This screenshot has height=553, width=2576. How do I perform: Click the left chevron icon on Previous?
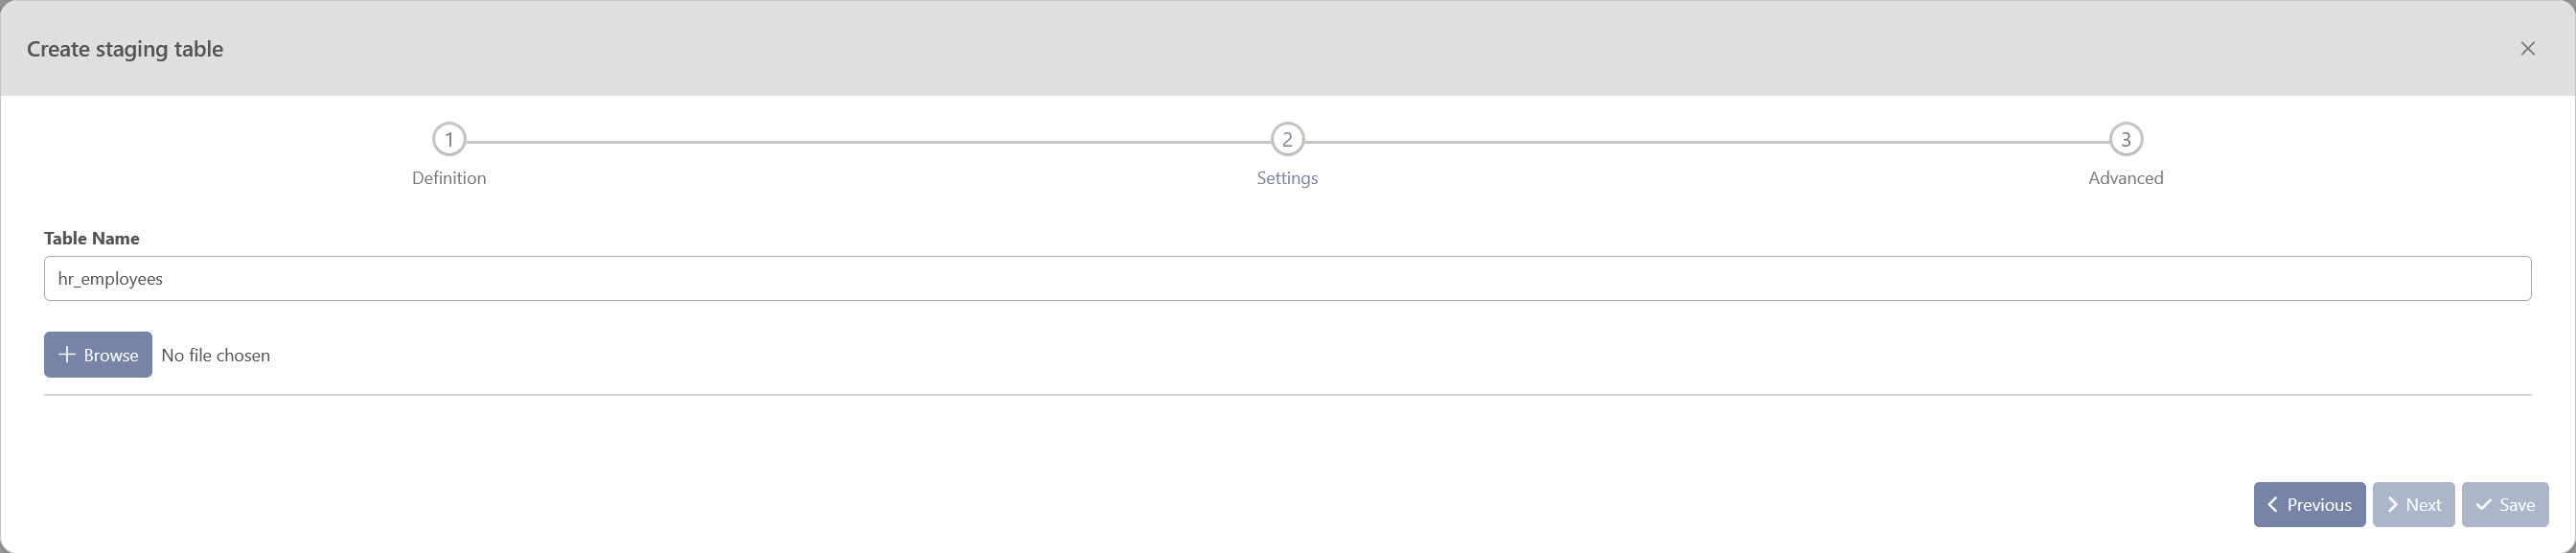(x=2273, y=505)
